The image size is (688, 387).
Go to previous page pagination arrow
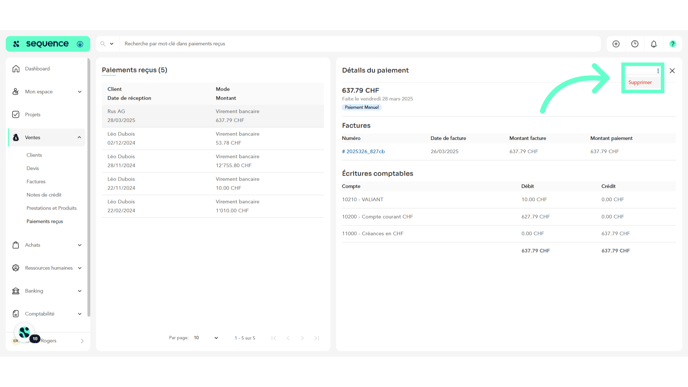pos(288,338)
